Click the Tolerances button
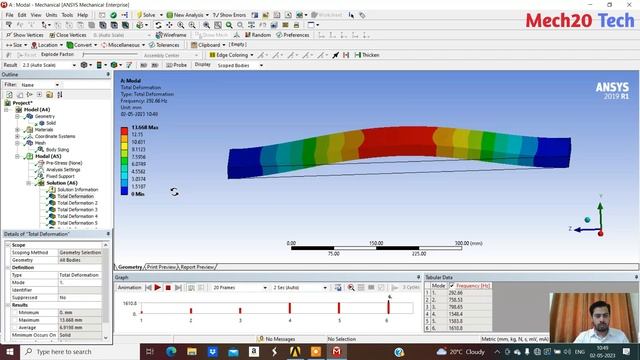 tap(164, 45)
